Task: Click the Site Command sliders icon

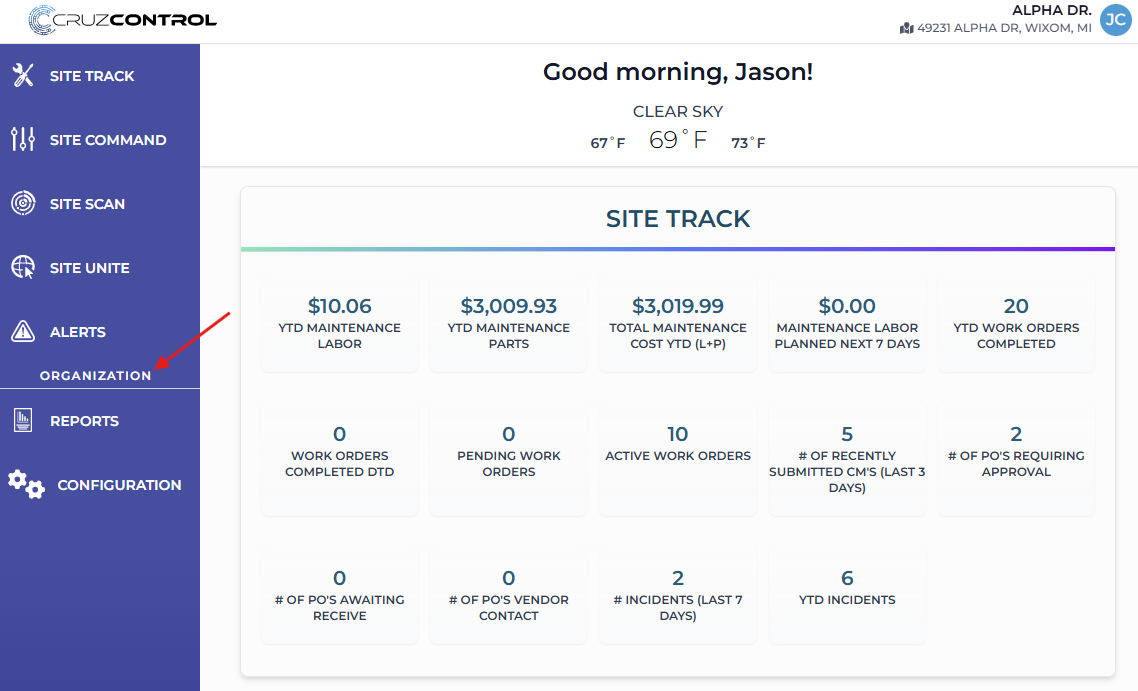Action: (23, 140)
